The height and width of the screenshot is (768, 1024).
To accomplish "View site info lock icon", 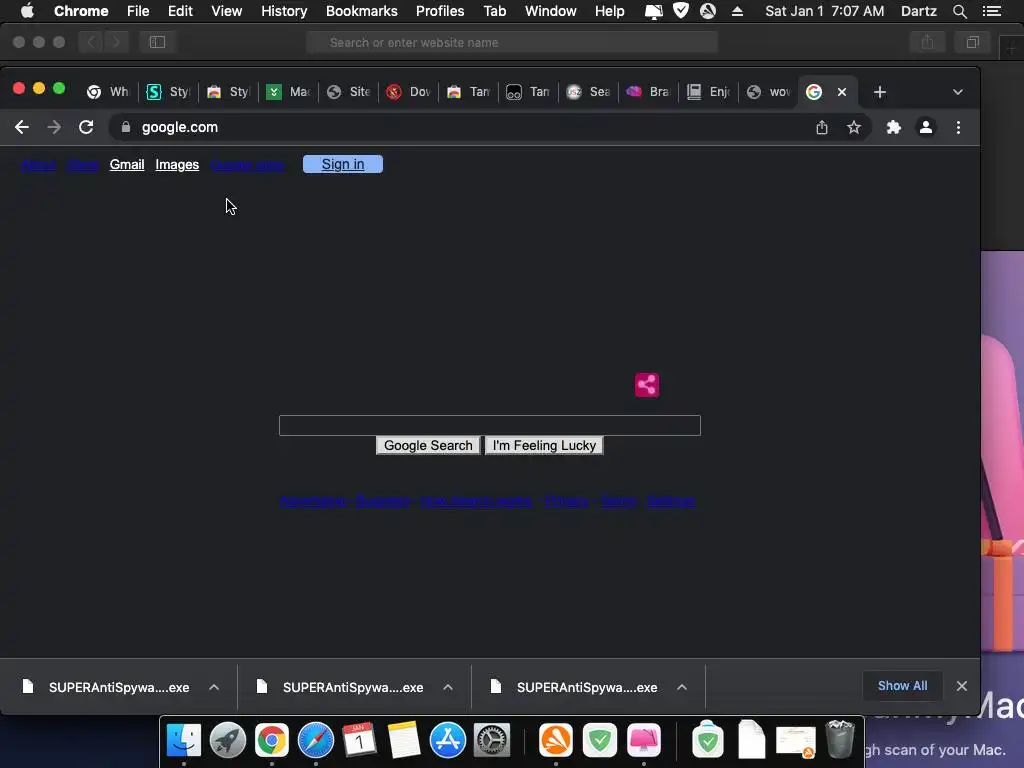I will pyautogui.click(x=126, y=127).
